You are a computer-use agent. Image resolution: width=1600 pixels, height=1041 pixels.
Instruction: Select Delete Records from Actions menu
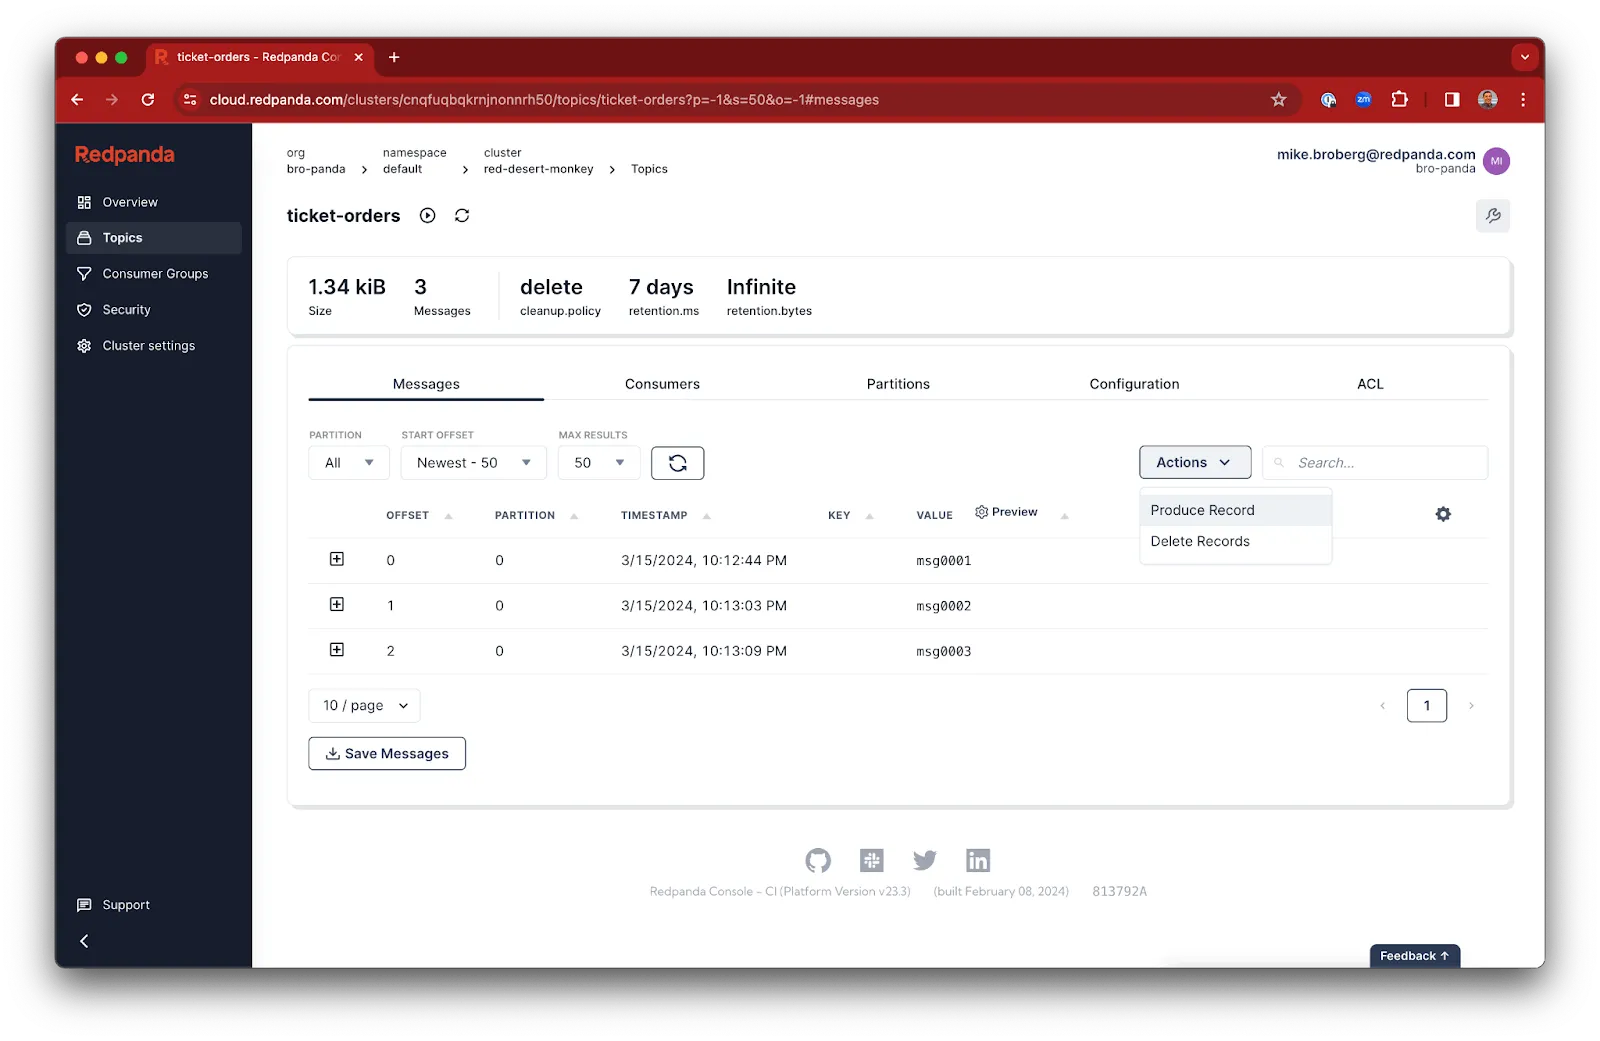(1199, 541)
